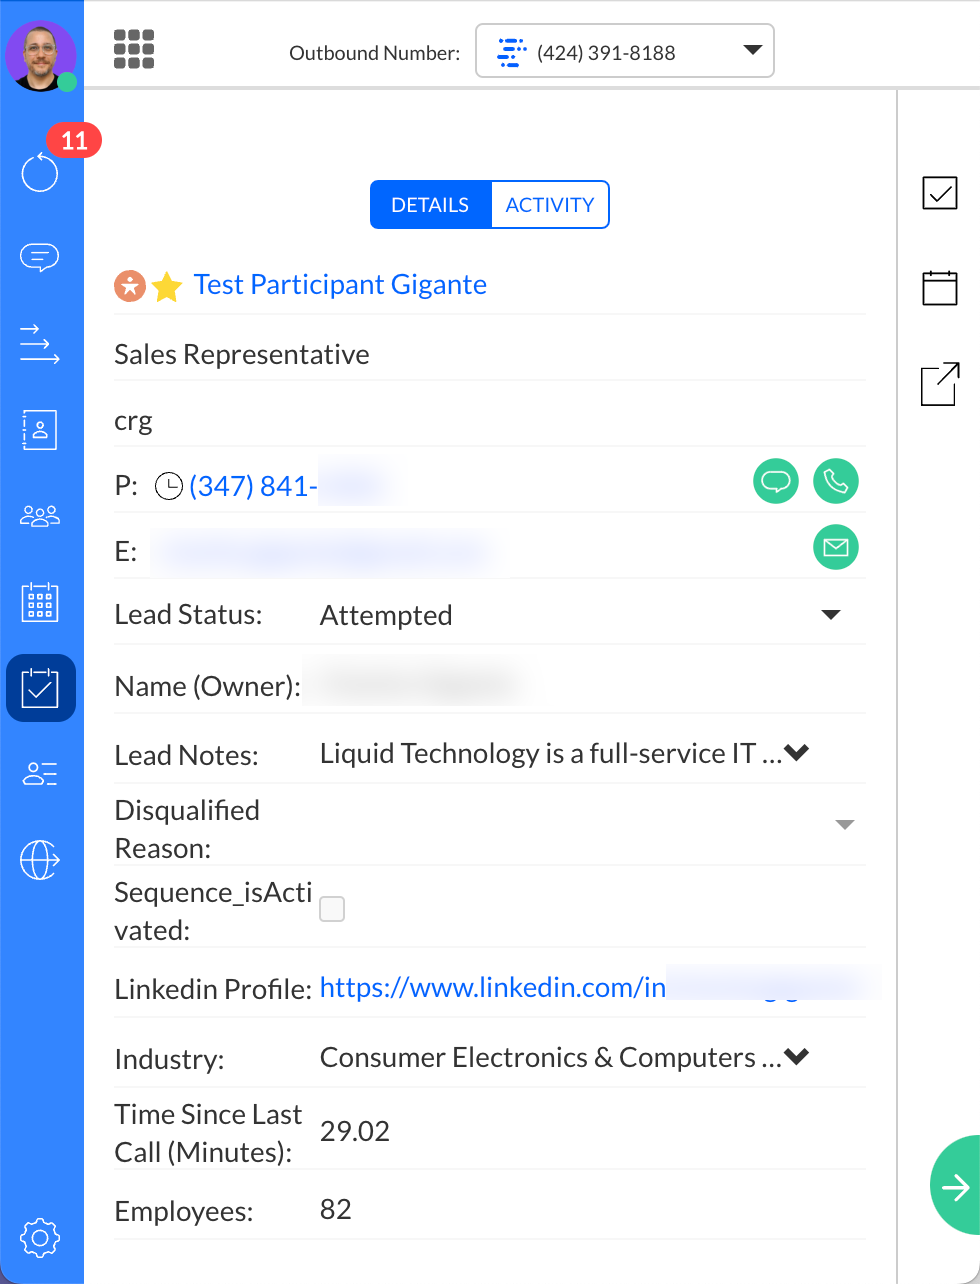Click the calendar icon in right panel
Viewport: 980px width, 1284px height.
coord(939,288)
